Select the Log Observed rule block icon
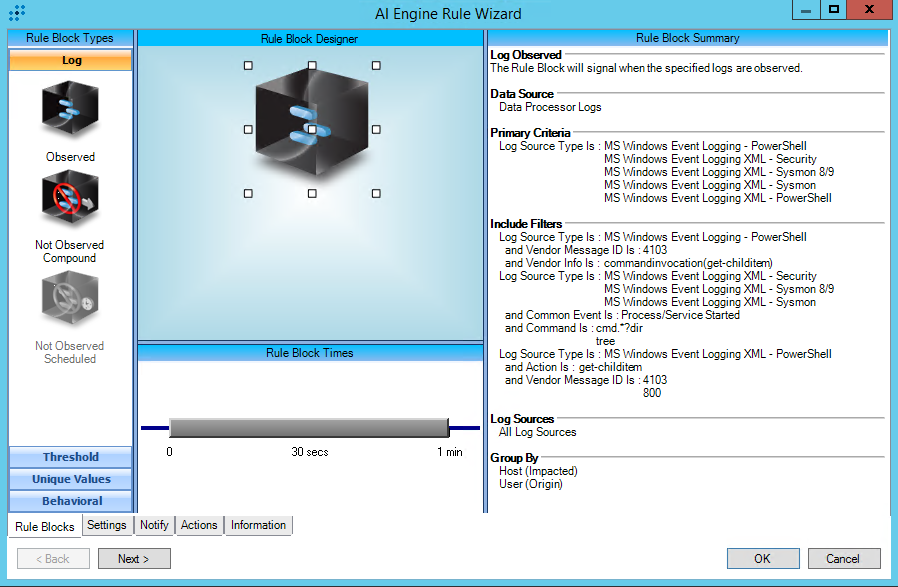898x587 pixels. click(x=70, y=110)
